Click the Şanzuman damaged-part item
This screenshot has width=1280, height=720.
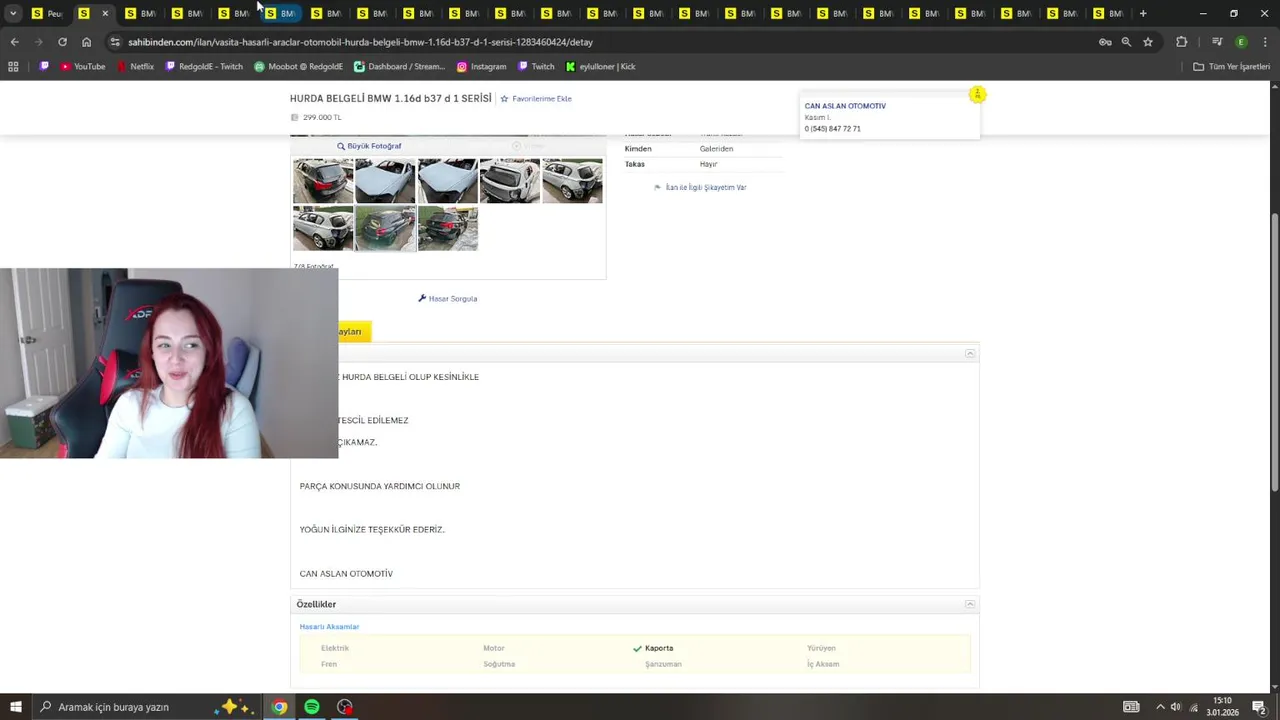click(x=663, y=664)
